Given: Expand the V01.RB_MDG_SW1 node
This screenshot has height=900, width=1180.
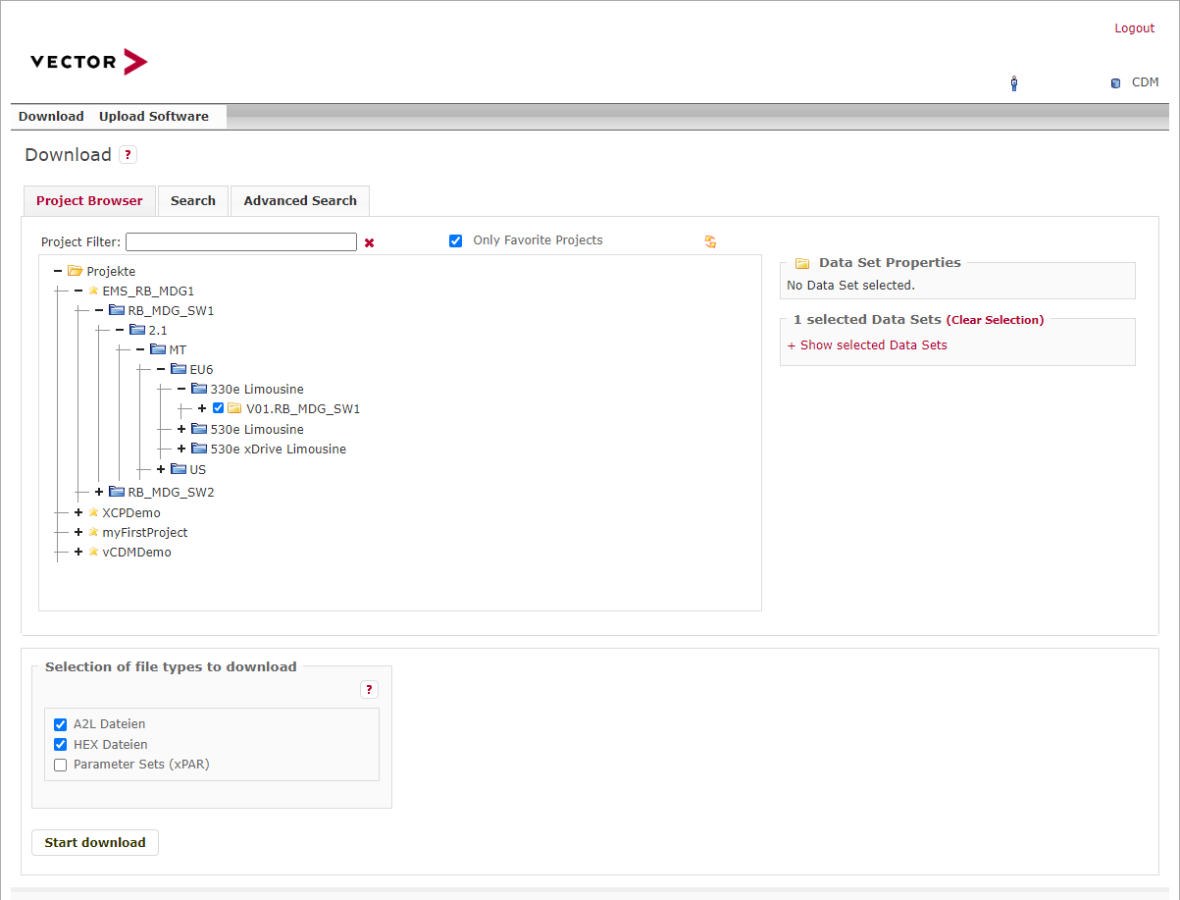Looking at the screenshot, I should [202, 408].
